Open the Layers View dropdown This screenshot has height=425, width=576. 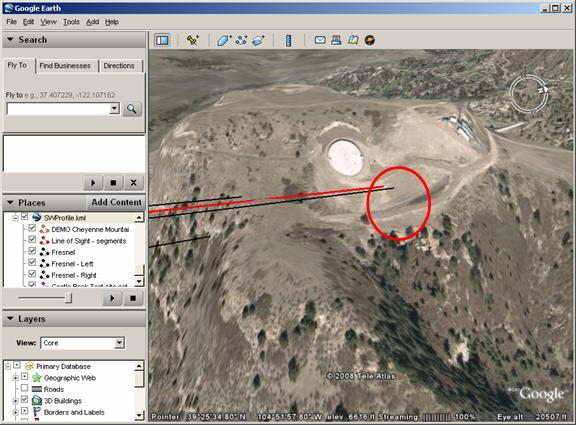click(119, 343)
